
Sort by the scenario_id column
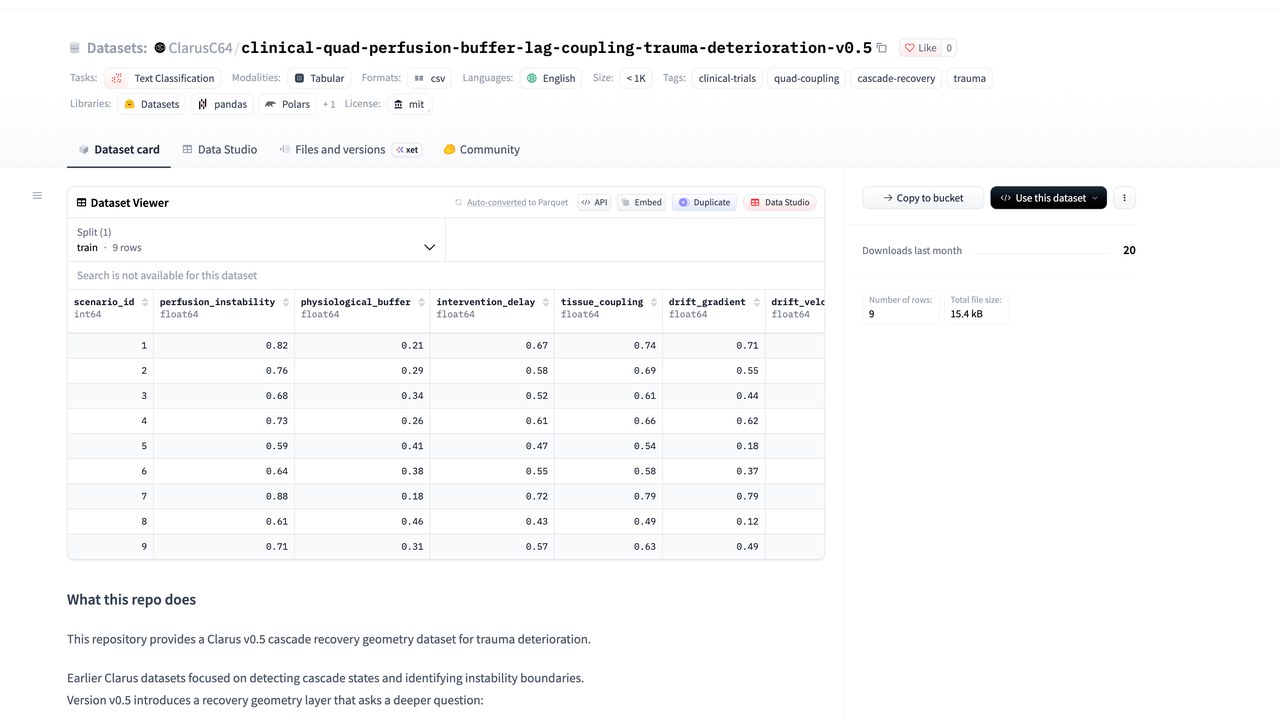click(x=146, y=302)
